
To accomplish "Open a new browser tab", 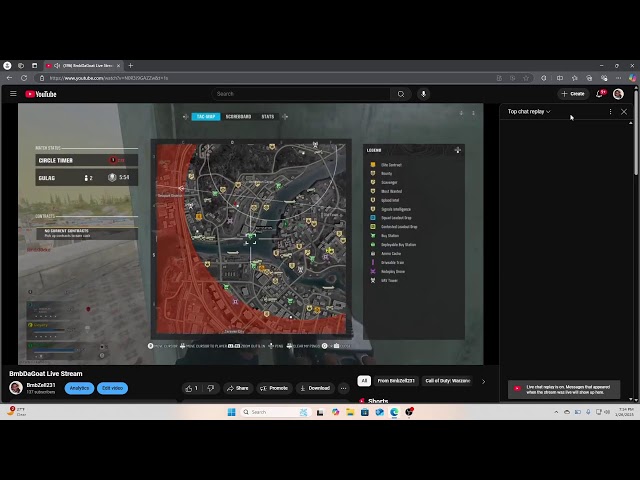I will [131, 66].
